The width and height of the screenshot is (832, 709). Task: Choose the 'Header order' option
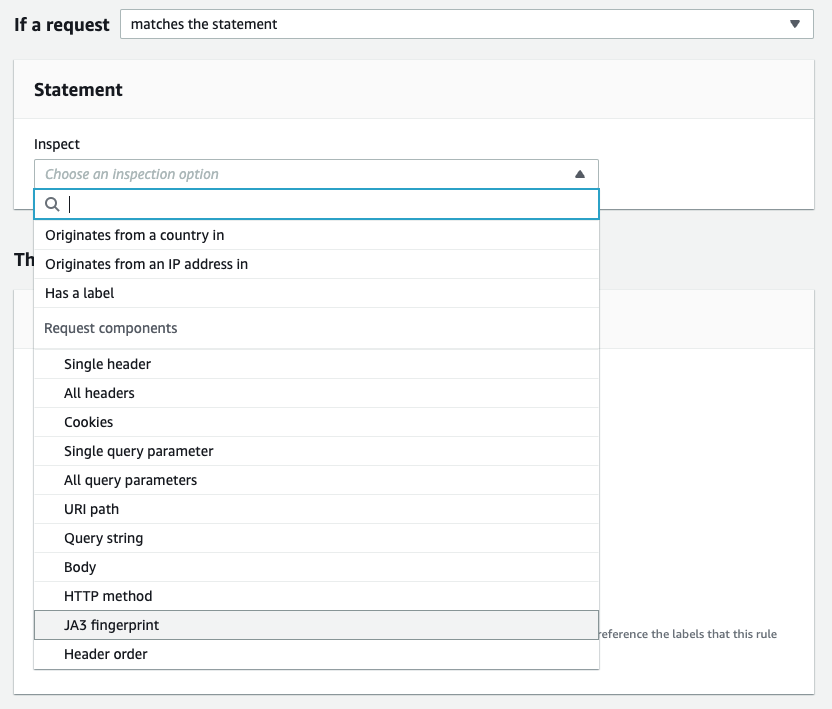tap(316, 654)
